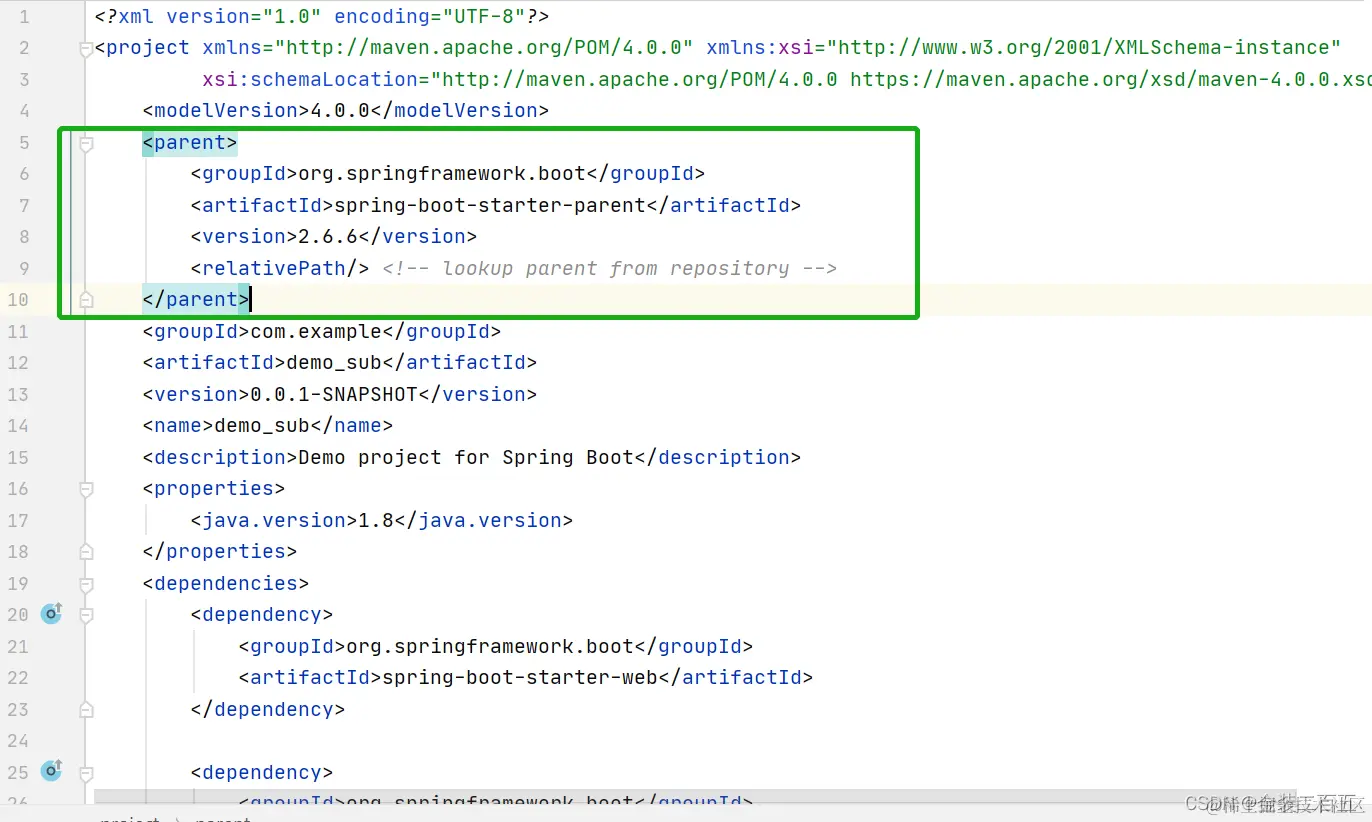1372x822 pixels.
Task: Click the closing dependency tag on line 23
Action: click(x=268, y=709)
